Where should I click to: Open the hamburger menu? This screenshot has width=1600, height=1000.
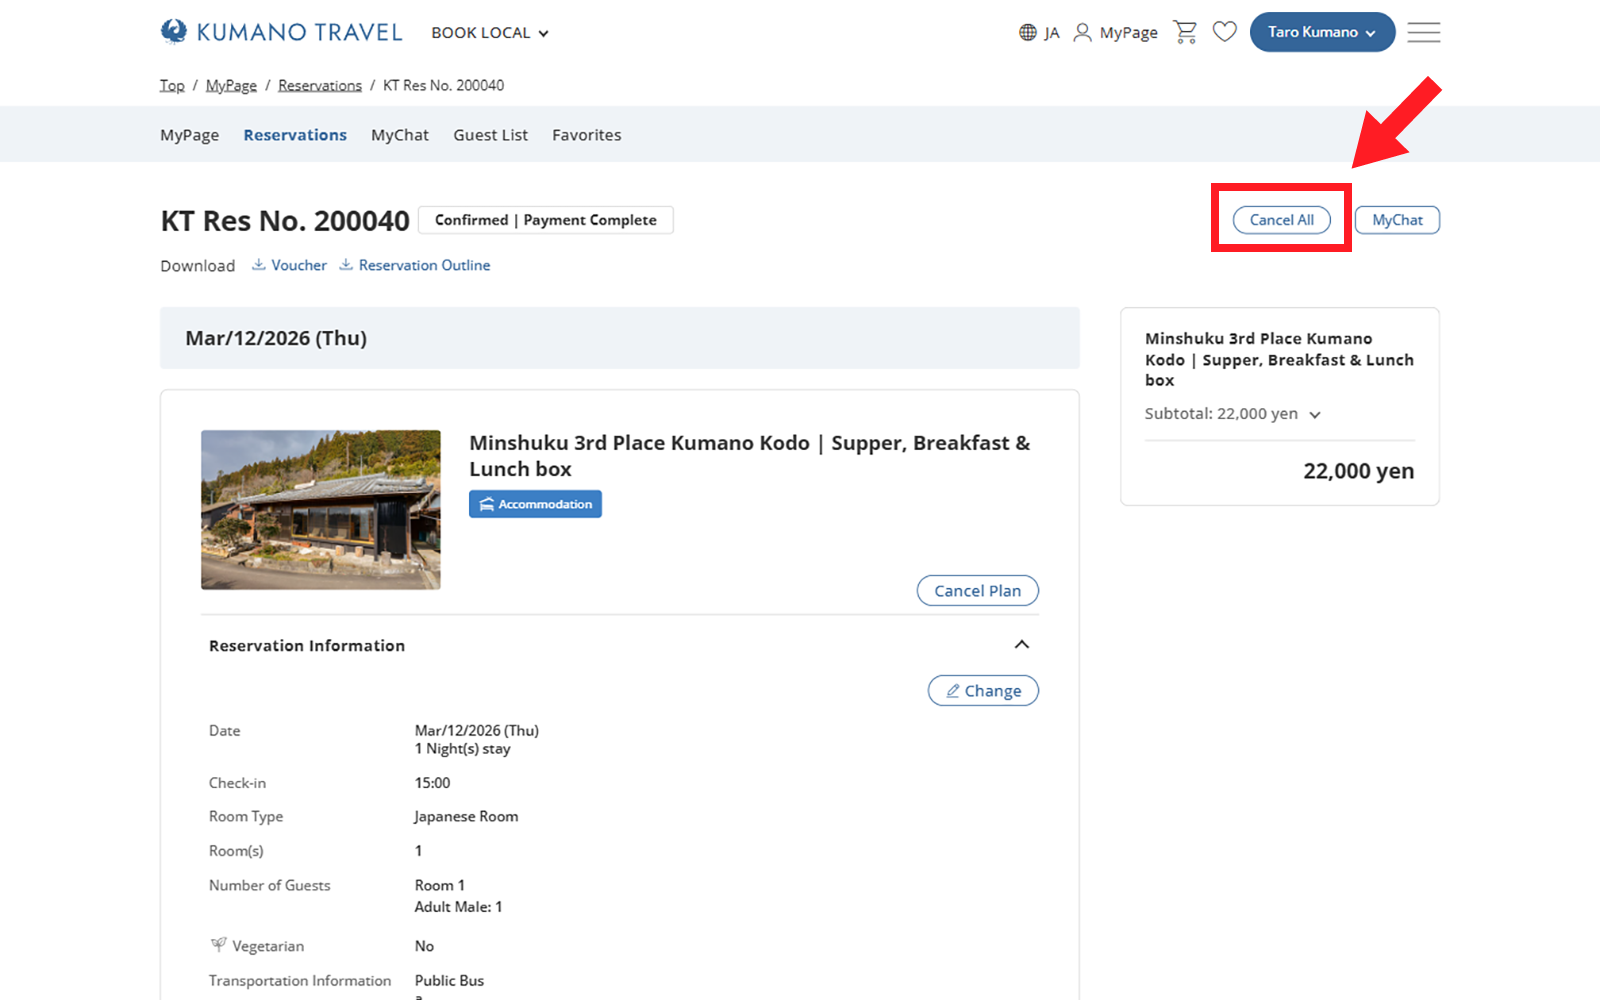click(x=1423, y=32)
